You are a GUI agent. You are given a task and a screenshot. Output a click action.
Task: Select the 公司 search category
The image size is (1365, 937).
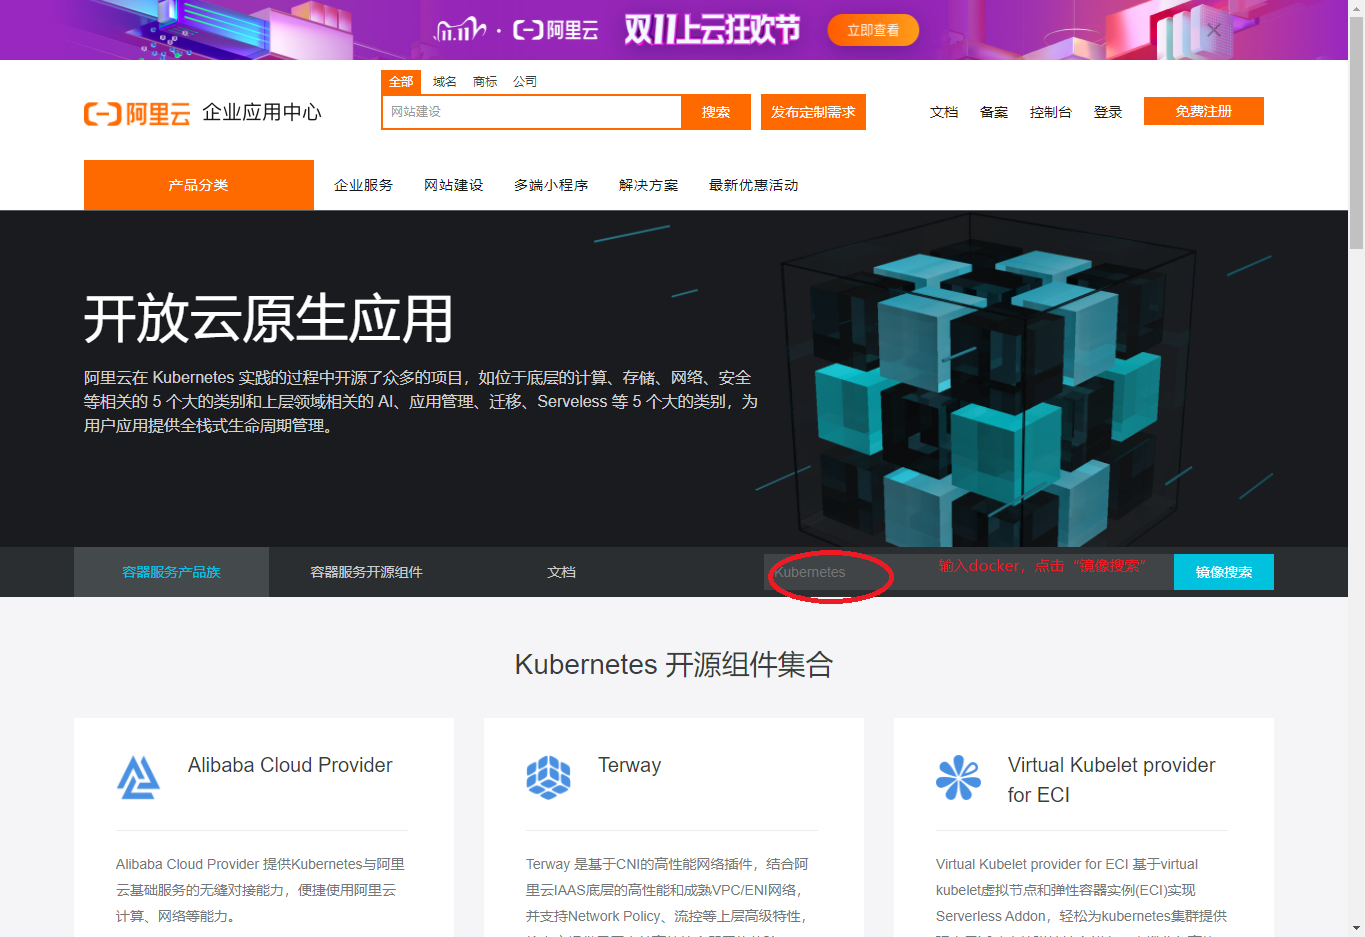pyautogui.click(x=525, y=81)
